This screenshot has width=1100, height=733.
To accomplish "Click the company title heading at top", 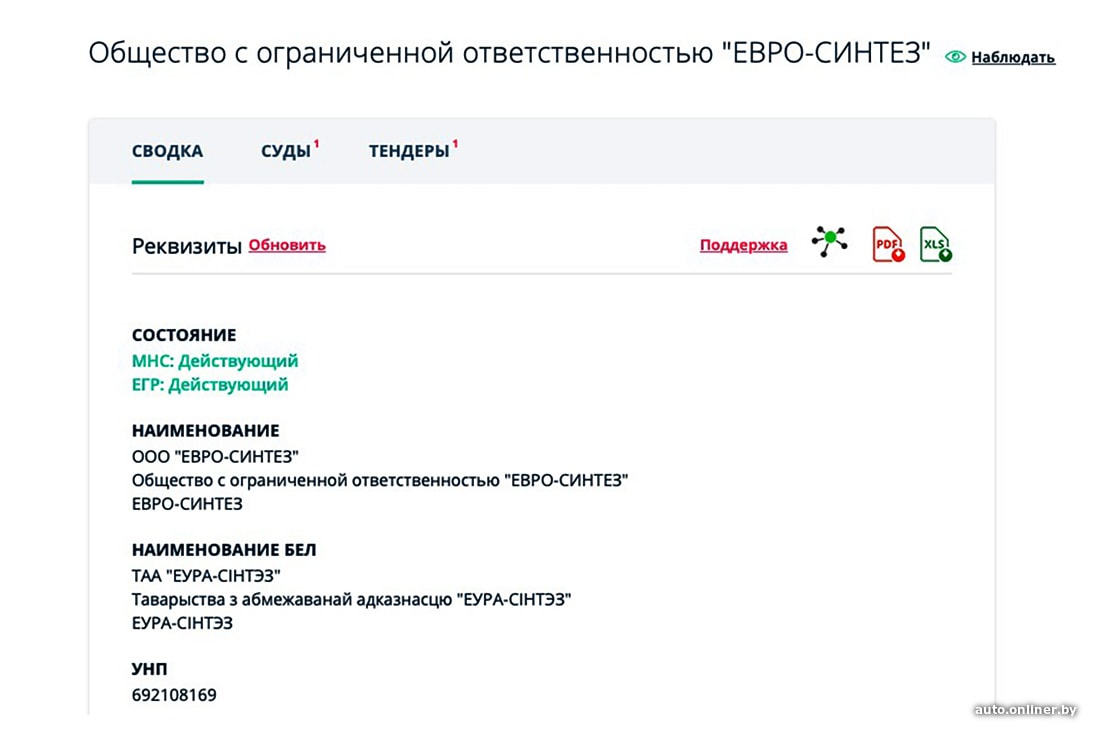I will click(x=509, y=54).
